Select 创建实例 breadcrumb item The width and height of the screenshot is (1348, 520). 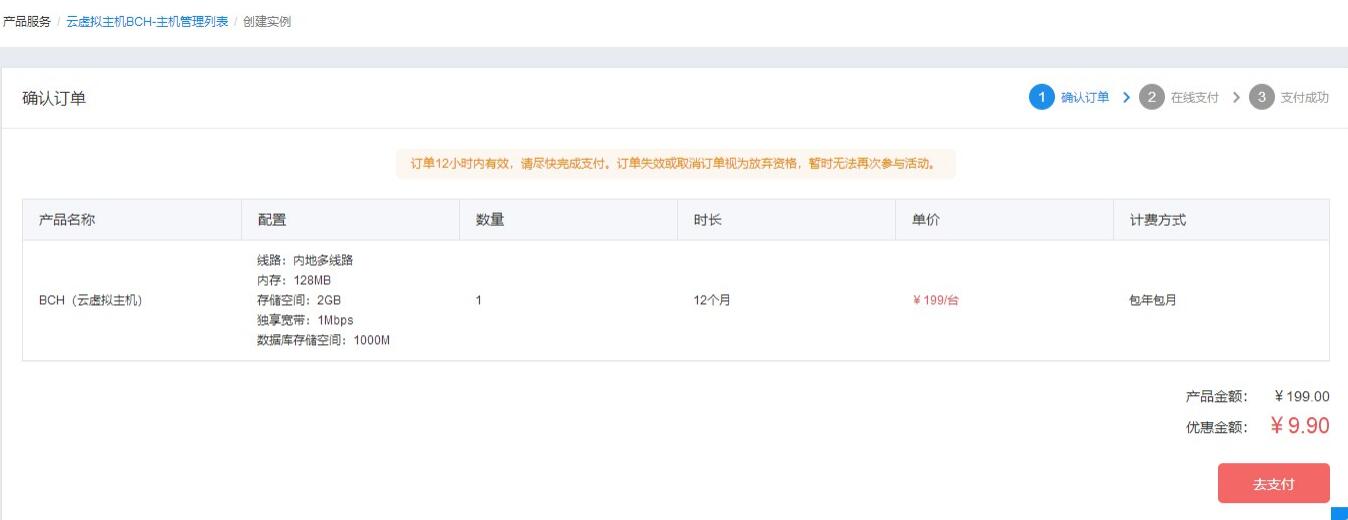point(267,21)
